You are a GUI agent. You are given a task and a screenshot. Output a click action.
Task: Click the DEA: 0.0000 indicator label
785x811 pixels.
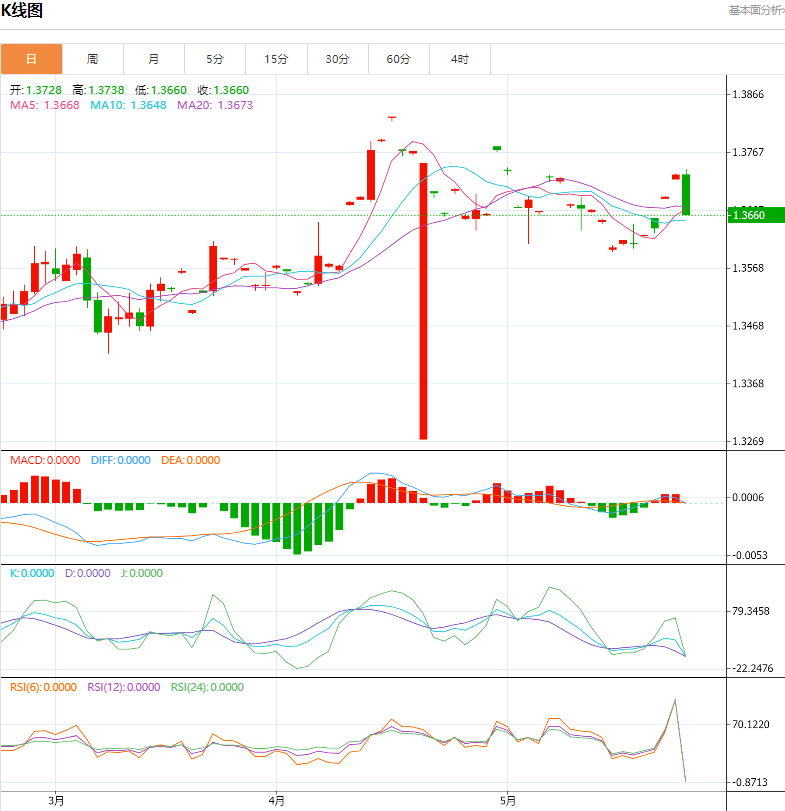190,460
